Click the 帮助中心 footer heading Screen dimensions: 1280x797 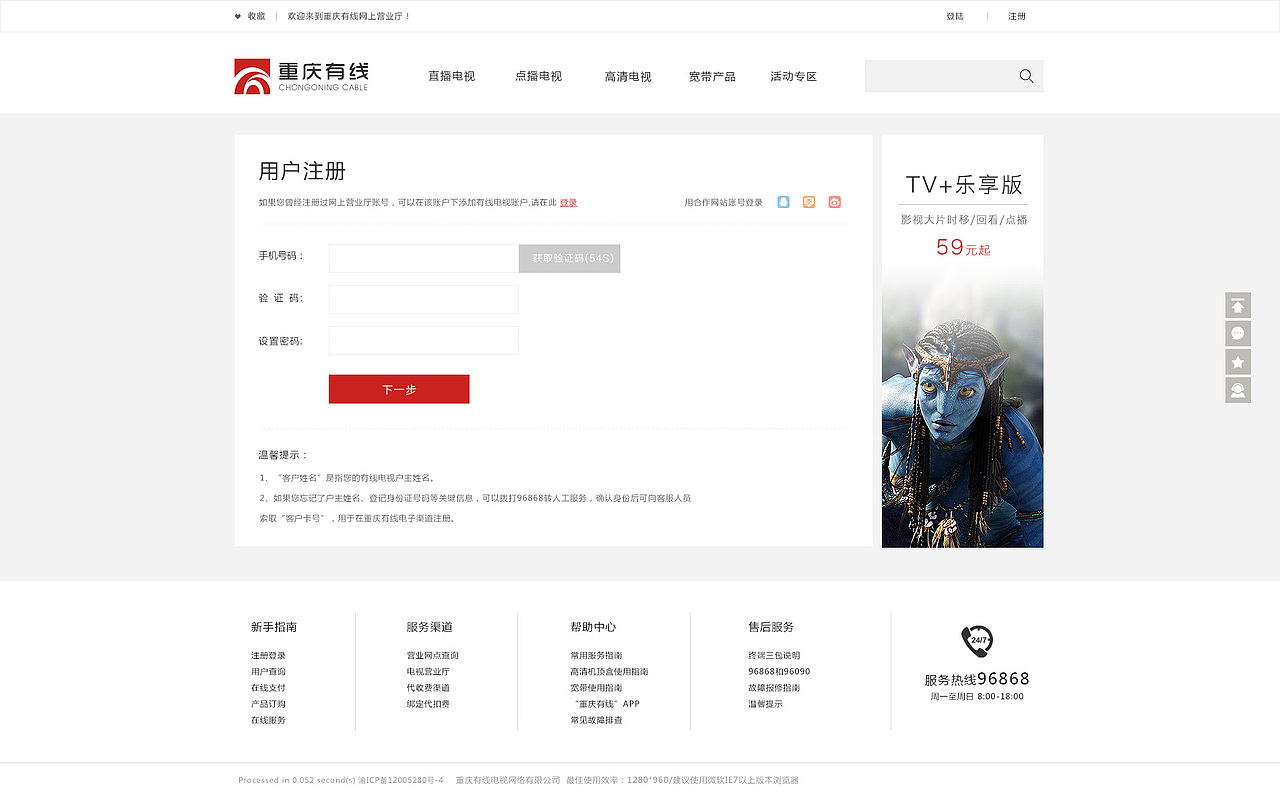click(593, 627)
